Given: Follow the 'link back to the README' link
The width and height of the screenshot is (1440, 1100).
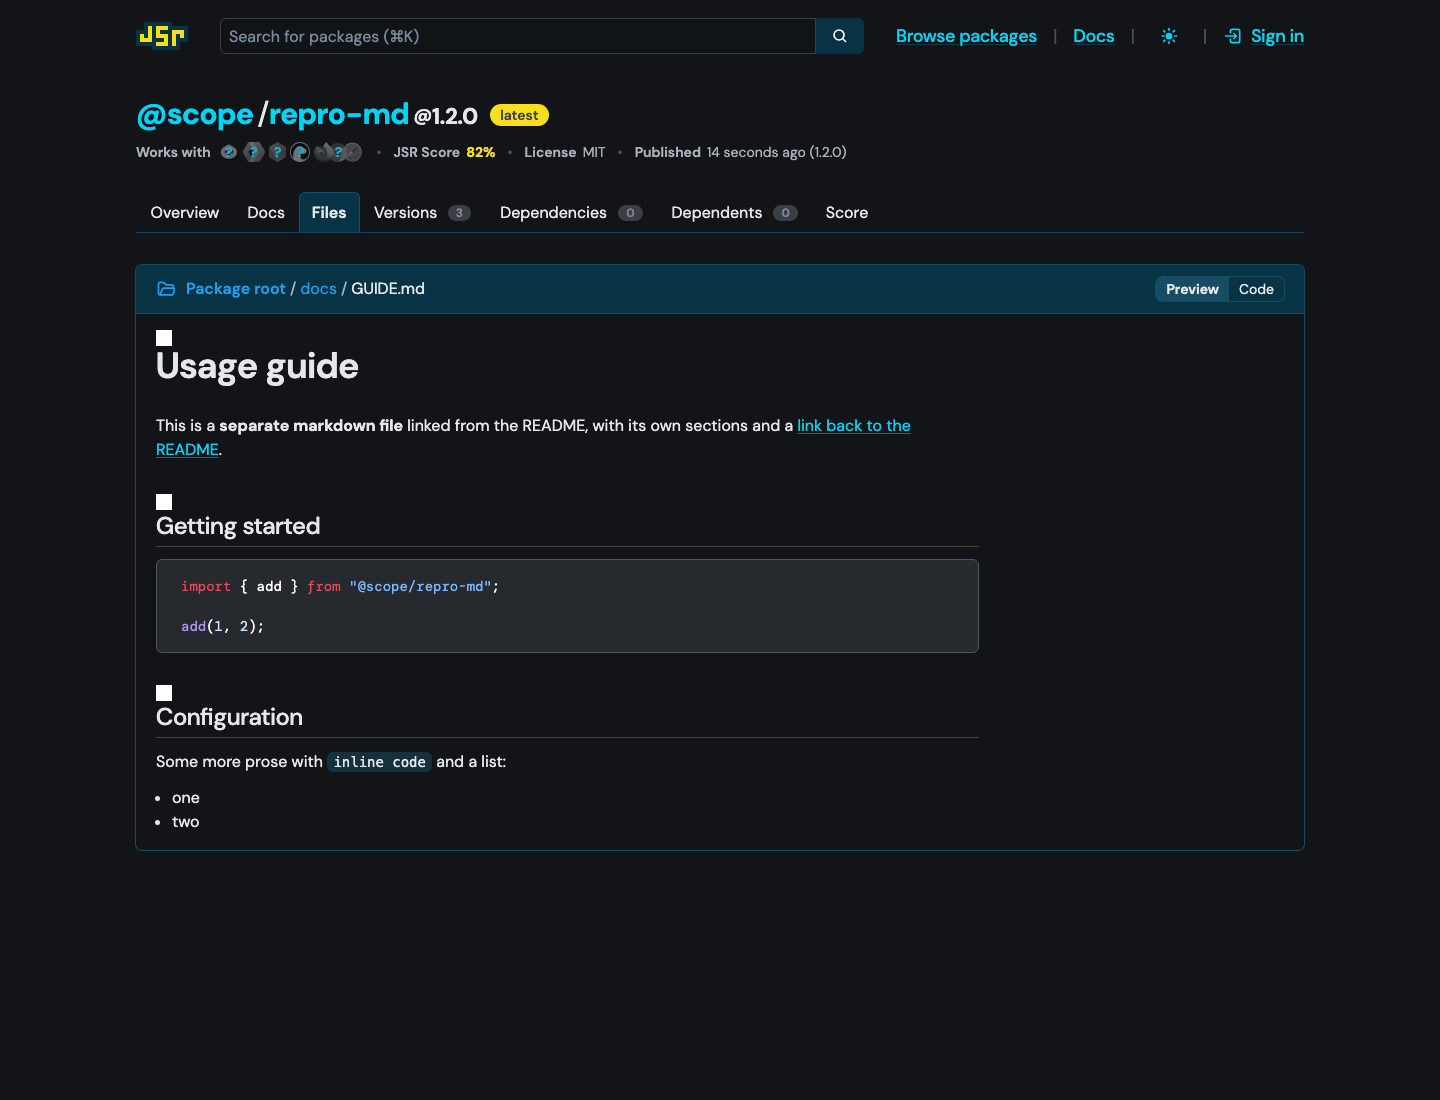Looking at the screenshot, I should 854,426.
